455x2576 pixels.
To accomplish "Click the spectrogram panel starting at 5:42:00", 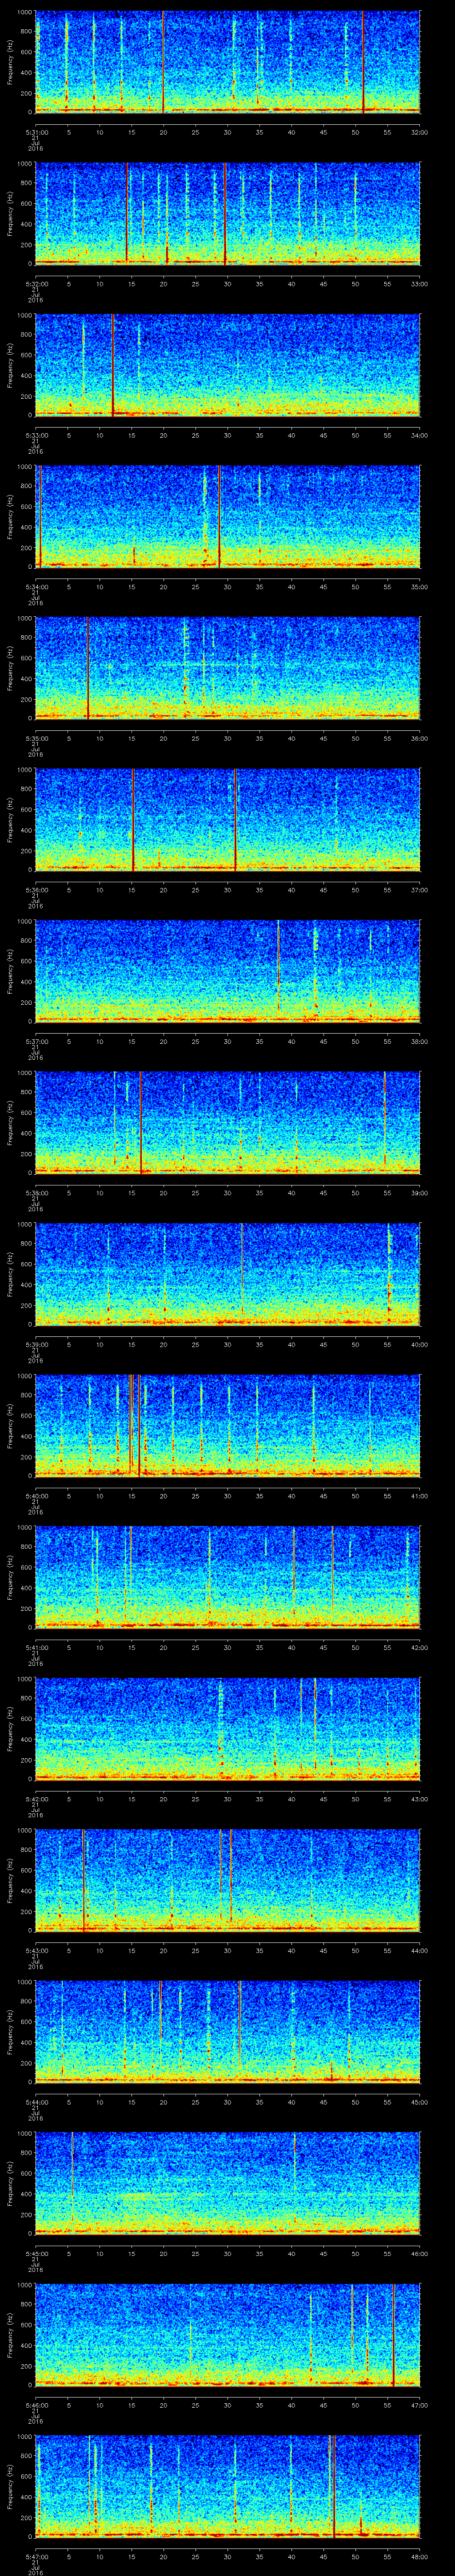I will 228,1728.
